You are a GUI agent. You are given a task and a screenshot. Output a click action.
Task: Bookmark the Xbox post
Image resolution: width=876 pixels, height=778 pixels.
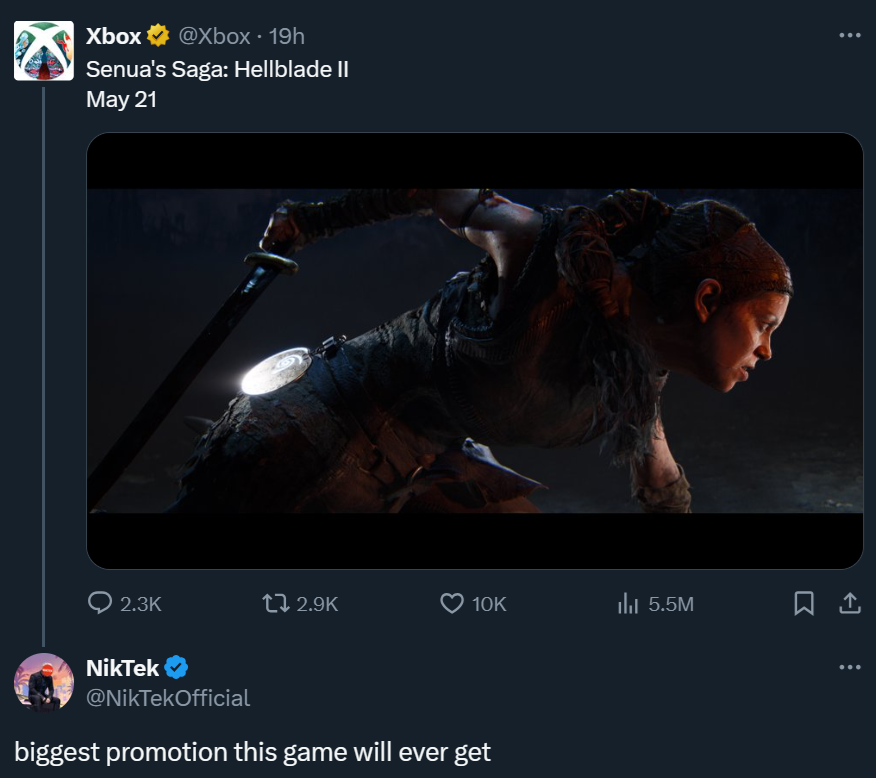(x=803, y=603)
